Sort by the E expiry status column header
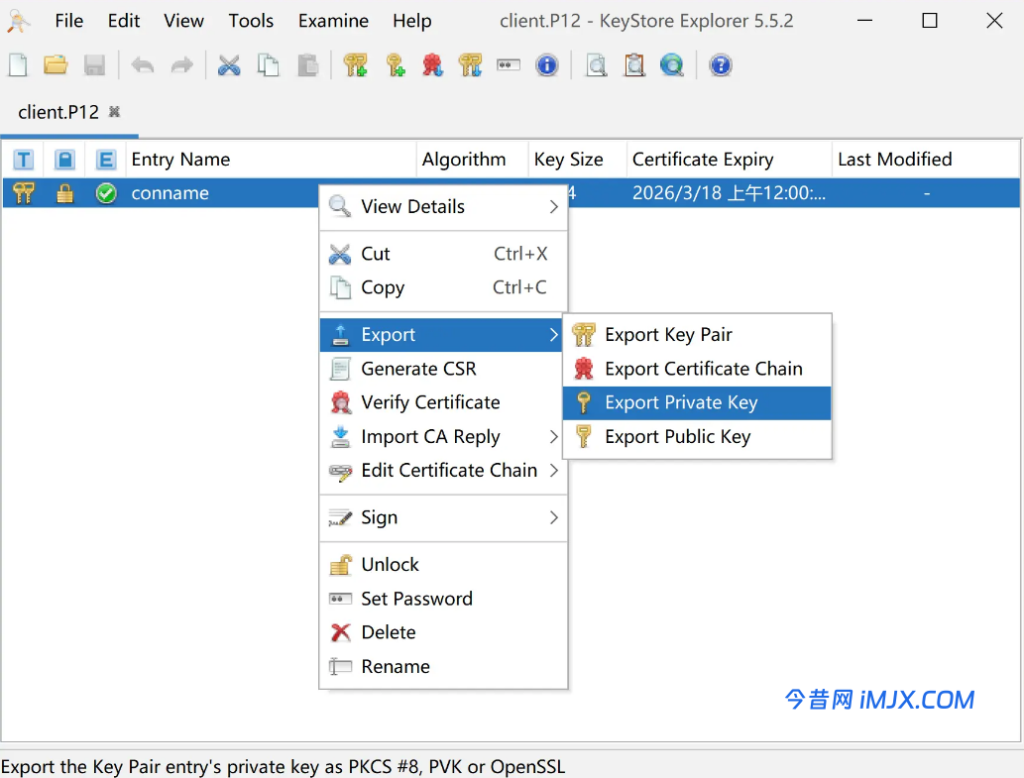Screen dimensions: 1024x778 click(106, 159)
